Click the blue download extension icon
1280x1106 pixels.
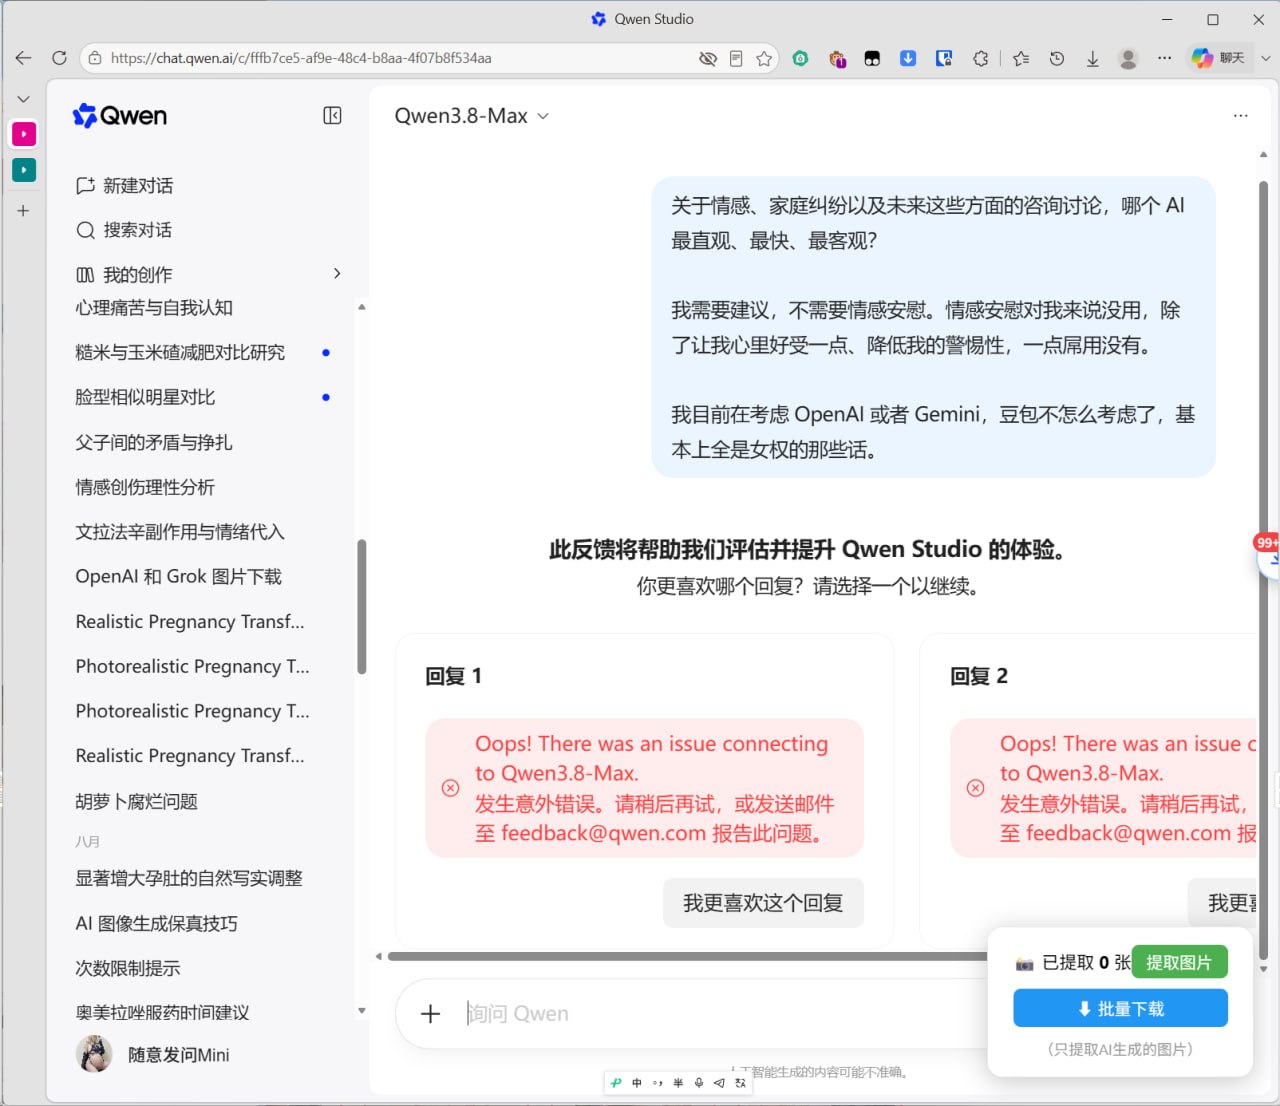pyautogui.click(x=908, y=58)
